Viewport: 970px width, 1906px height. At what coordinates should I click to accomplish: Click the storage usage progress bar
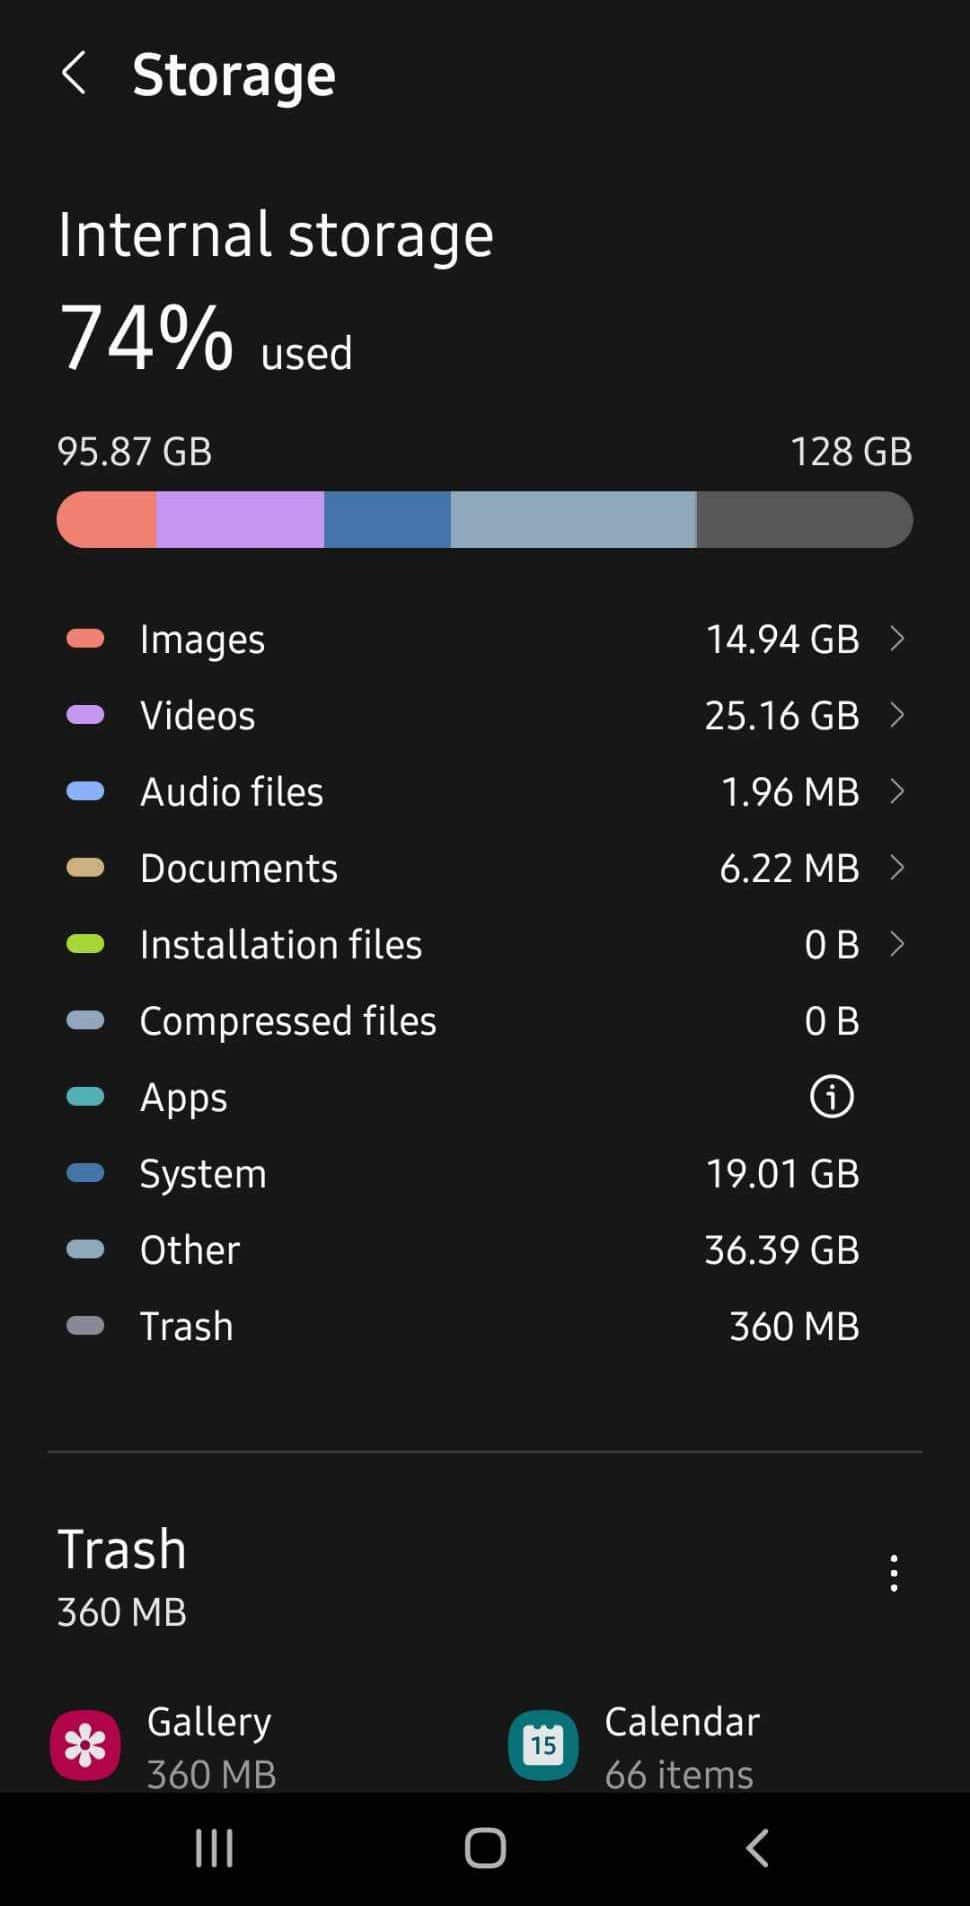pyautogui.click(x=484, y=519)
